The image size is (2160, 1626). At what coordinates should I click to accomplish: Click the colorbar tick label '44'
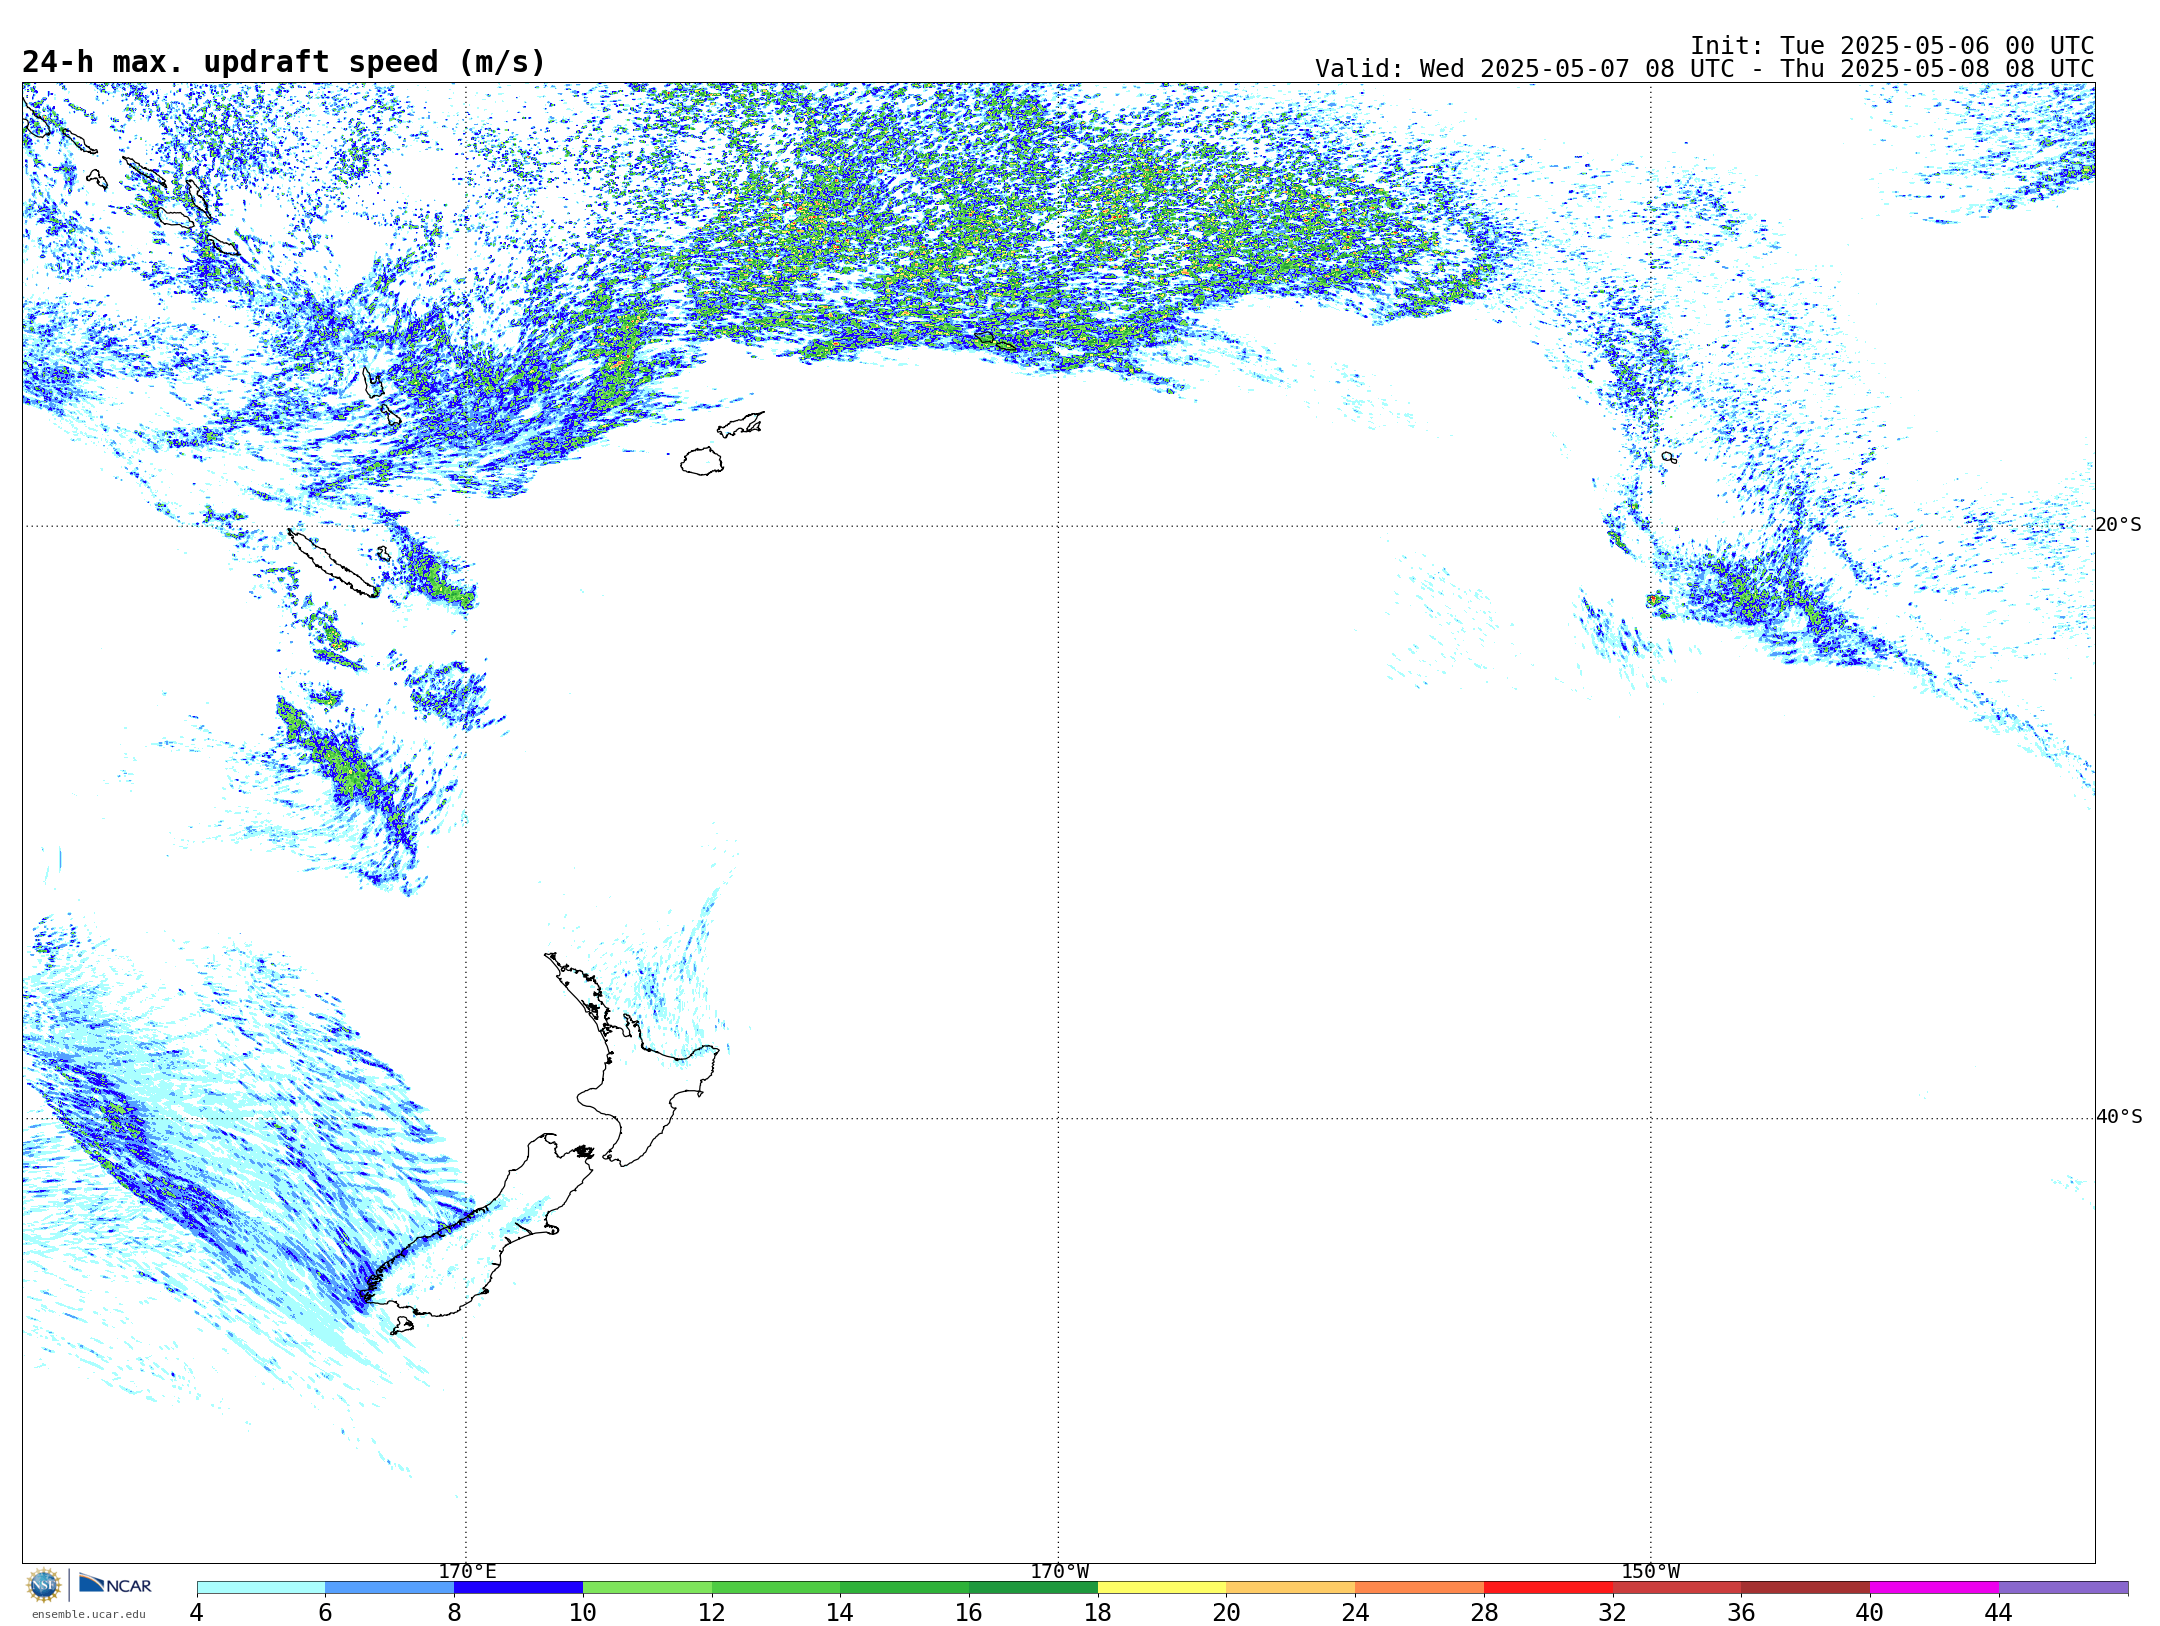(x=1999, y=1613)
